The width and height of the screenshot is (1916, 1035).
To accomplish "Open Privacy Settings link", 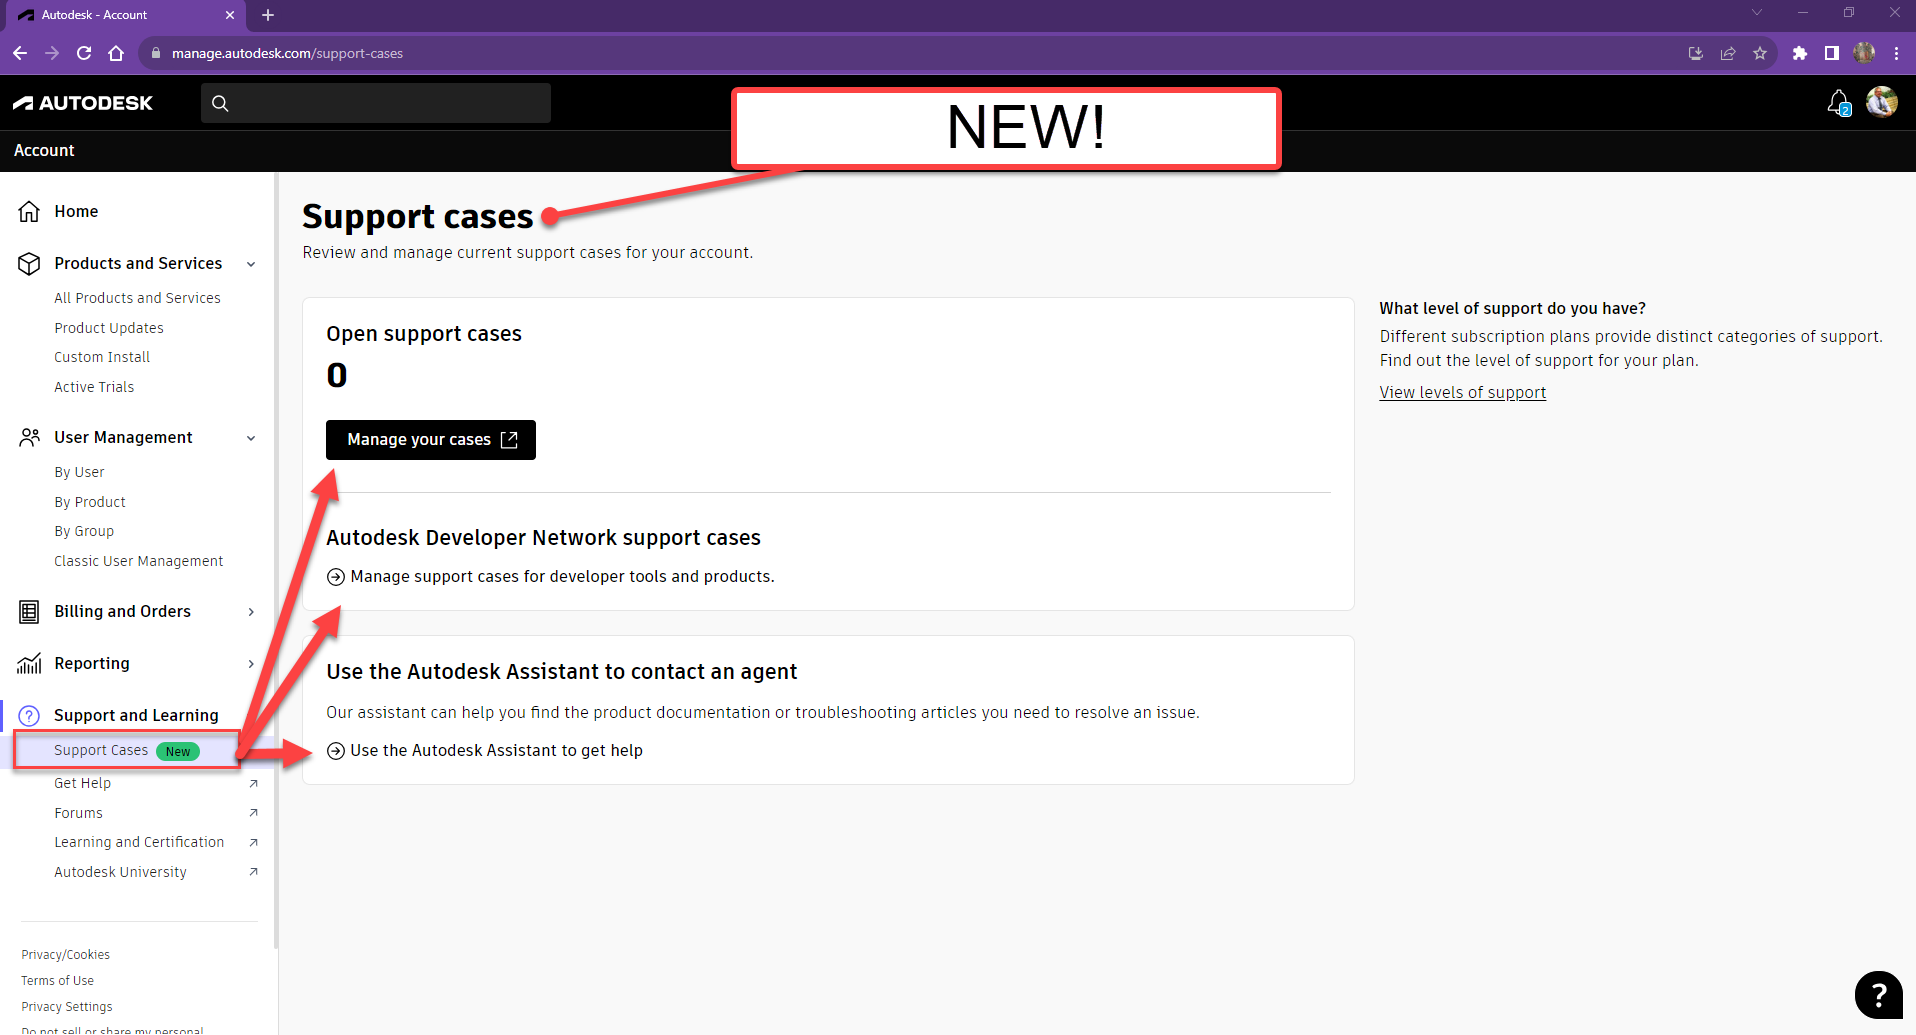I will coord(67,1007).
